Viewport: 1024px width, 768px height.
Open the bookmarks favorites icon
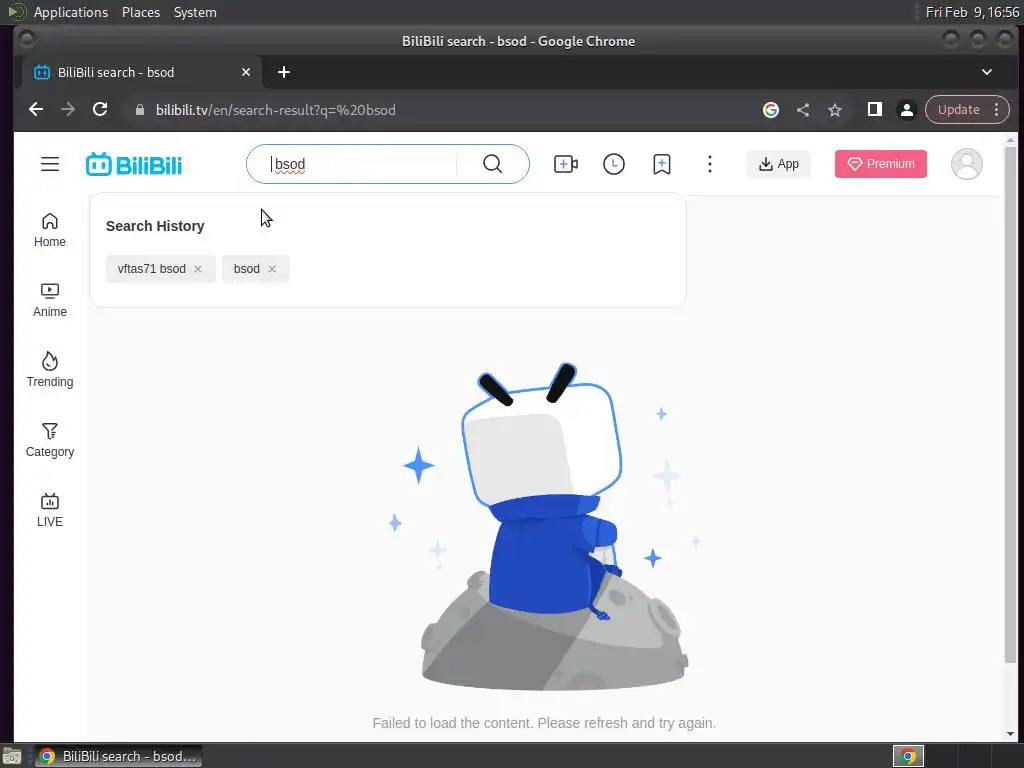[x=662, y=164]
